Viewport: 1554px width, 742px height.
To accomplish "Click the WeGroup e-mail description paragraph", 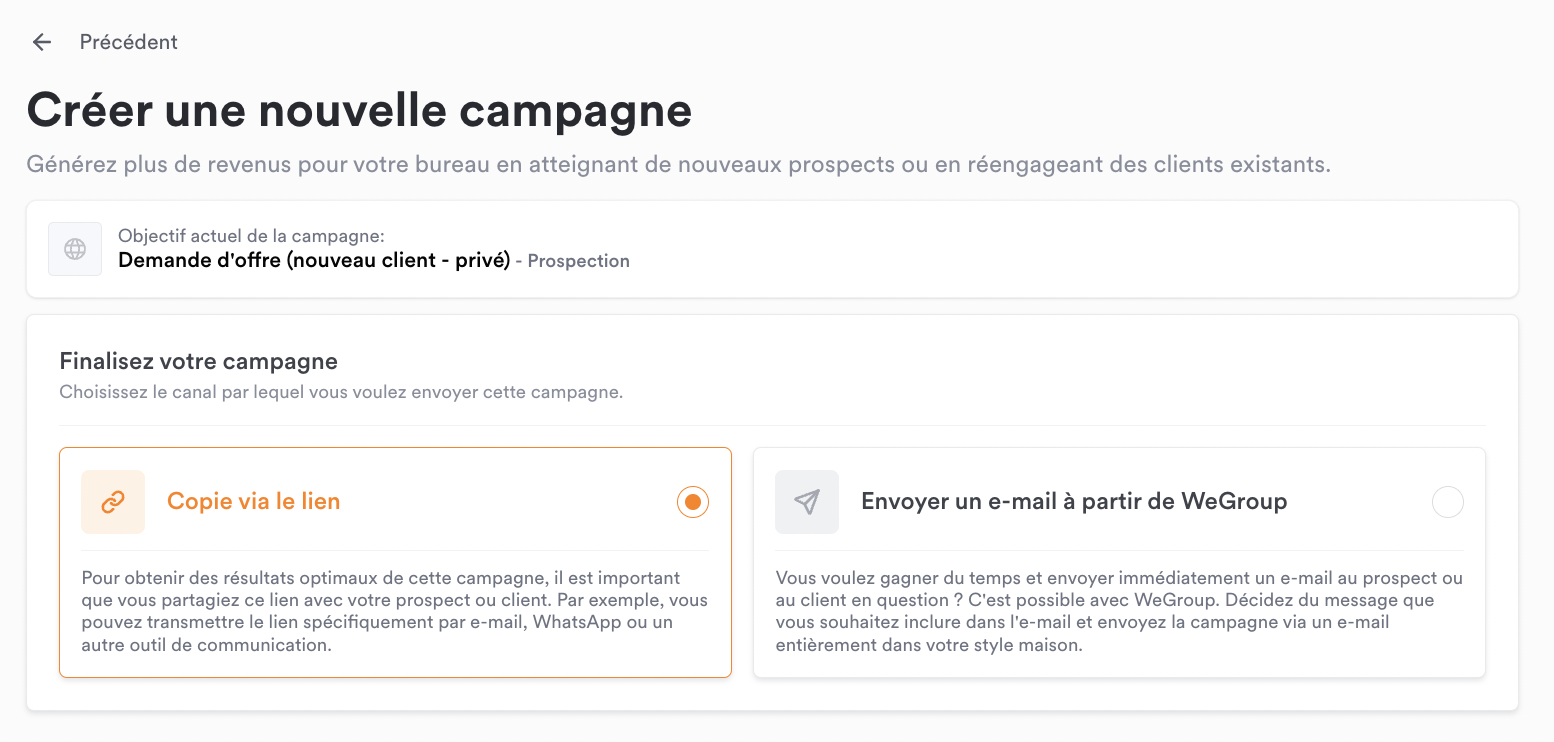I will pyautogui.click(x=1119, y=611).
